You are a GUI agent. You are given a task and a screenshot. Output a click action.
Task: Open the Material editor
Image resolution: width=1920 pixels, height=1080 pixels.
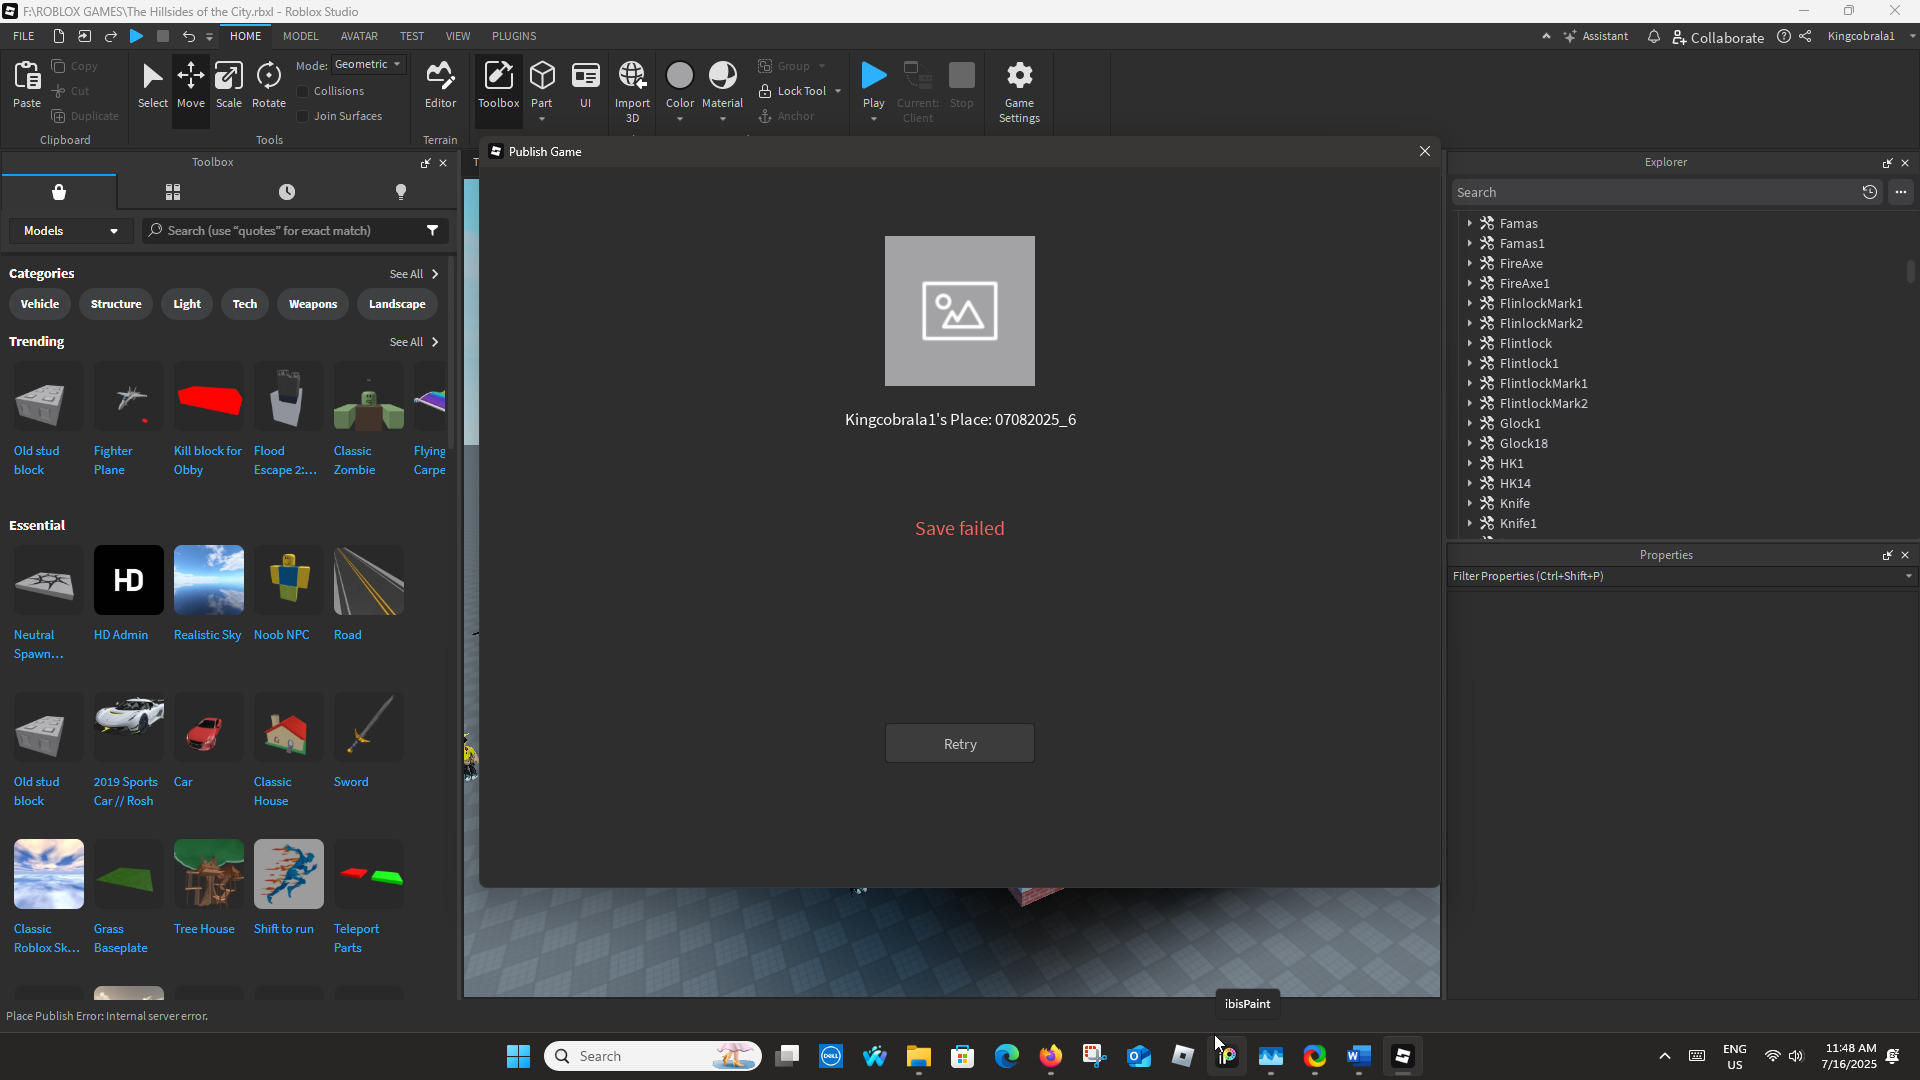click(x=722, y=80)
